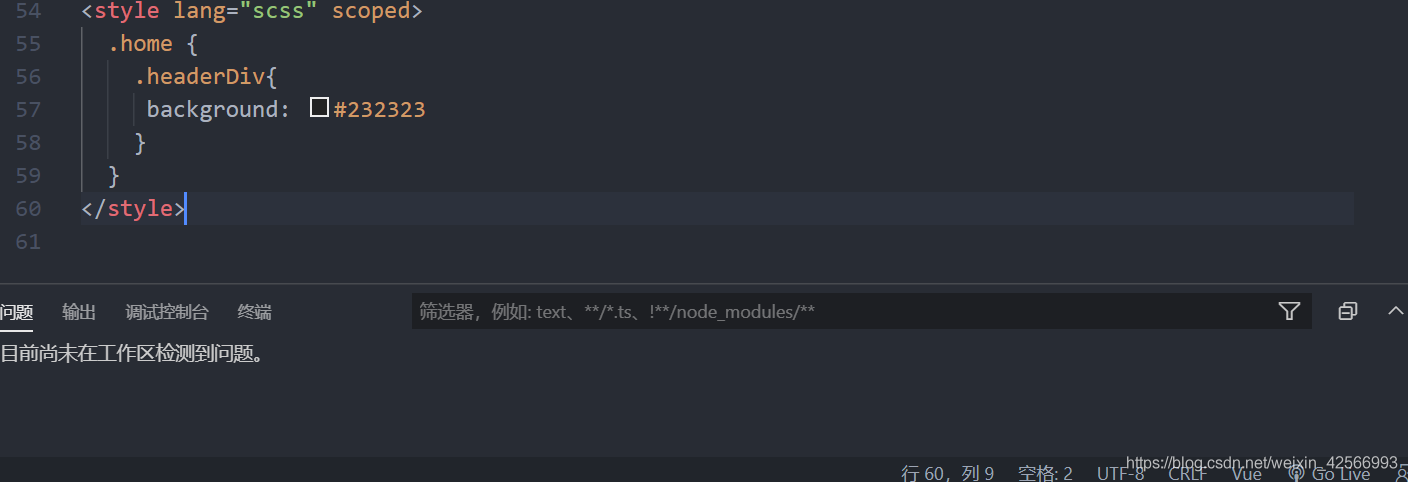This screenshot has width=1408, height=482.
Task: Click the feedback icon at status bar end
Action: (1401, 474)
